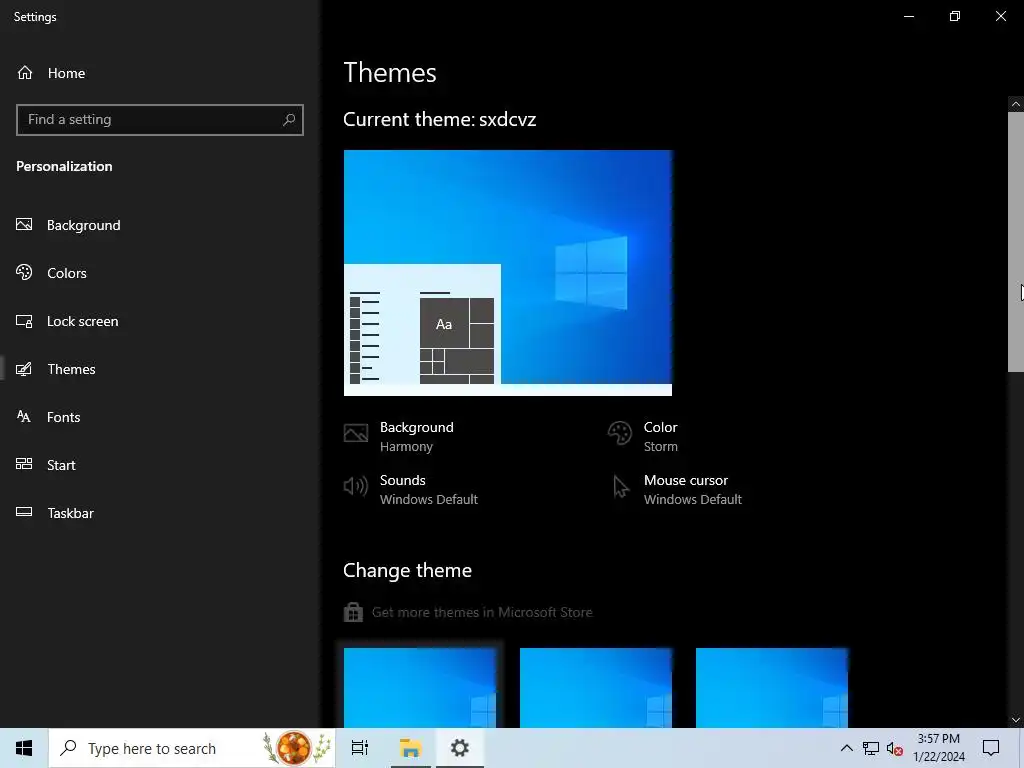Click the Taskbar icon in sidebar

coord(24,512)
